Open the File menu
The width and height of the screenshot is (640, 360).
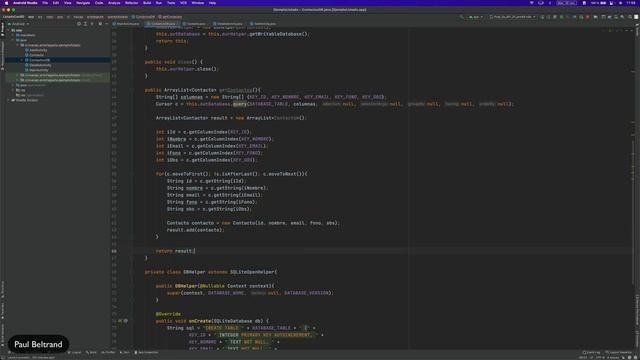pos(45,3)
